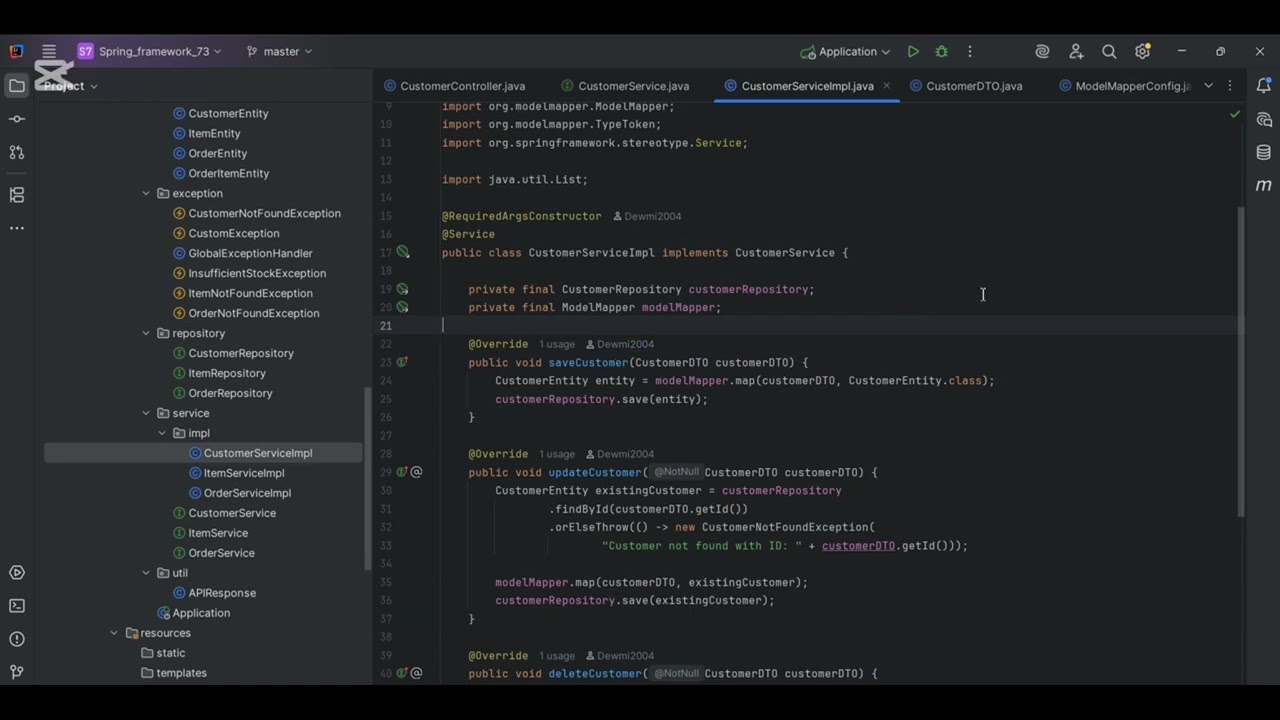Image resolution: width=1280 pixels, height=720 pixels.
Task: Collapse the service folder
Action: point(146,413)
